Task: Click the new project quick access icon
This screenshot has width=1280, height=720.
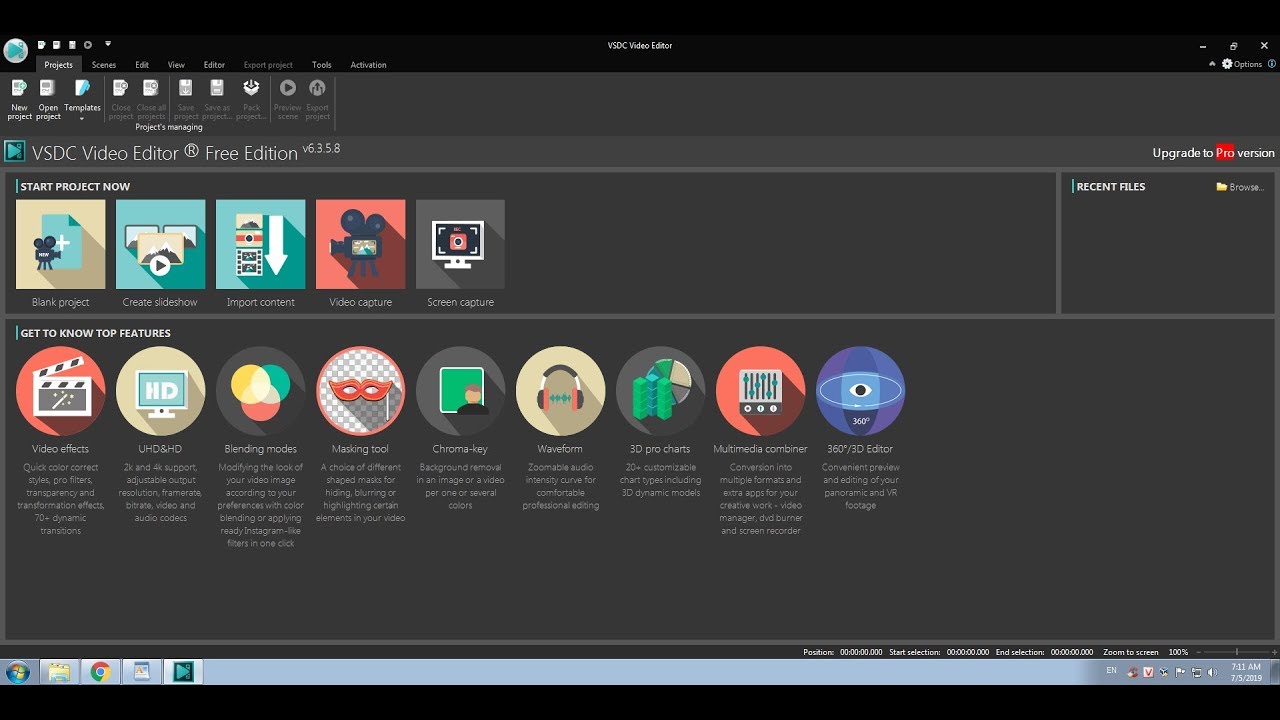Action: coord(42,45)
